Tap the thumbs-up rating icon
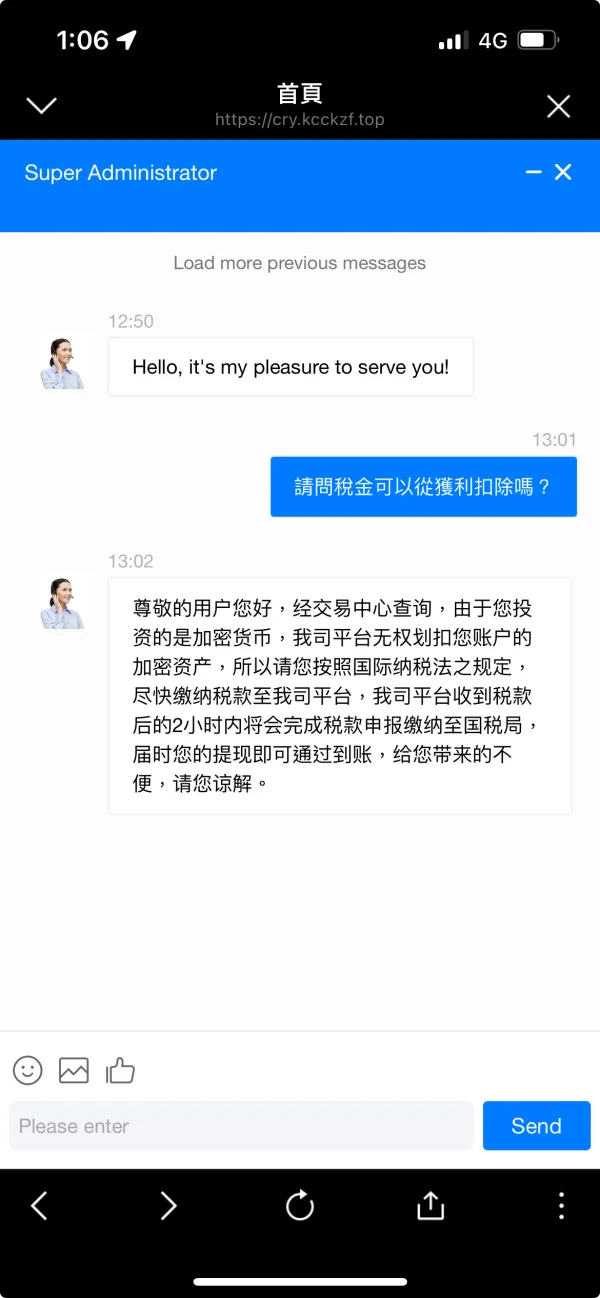 [x=120, y=1070]
